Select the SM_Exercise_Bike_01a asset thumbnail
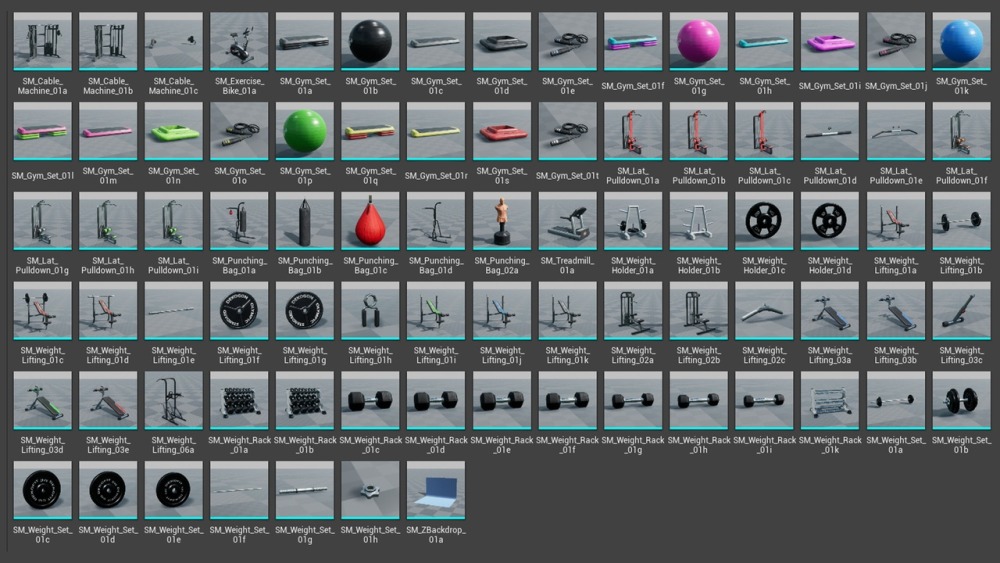Screen dimensions: 1000x563 tap(239, 41)
